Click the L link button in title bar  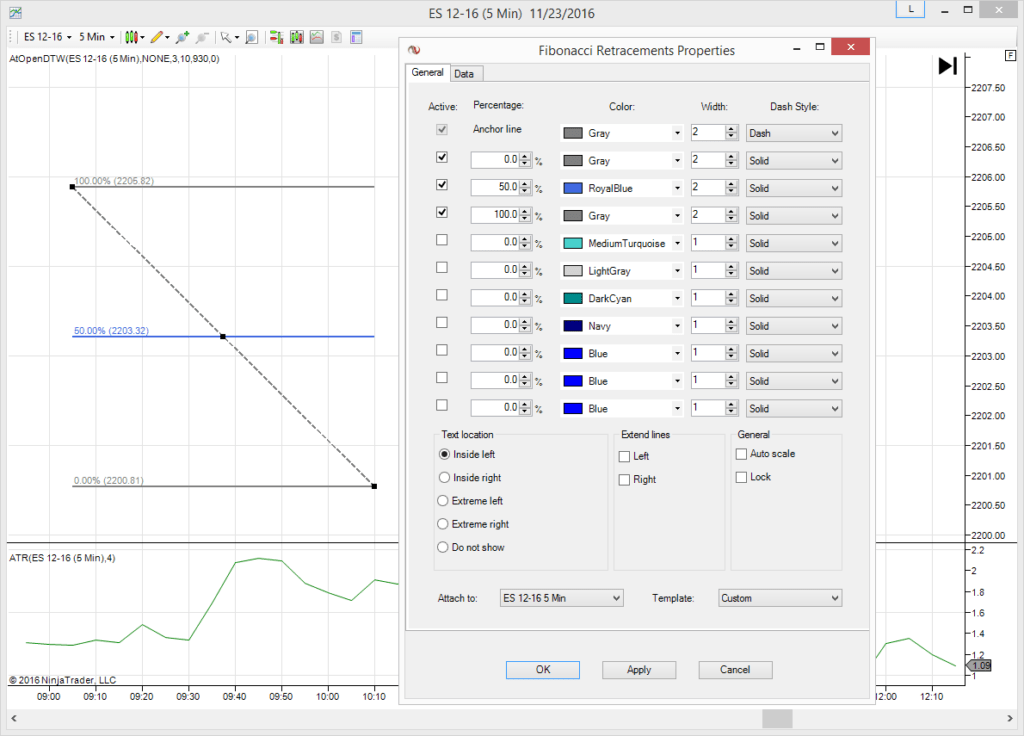[x=910, y=9]
